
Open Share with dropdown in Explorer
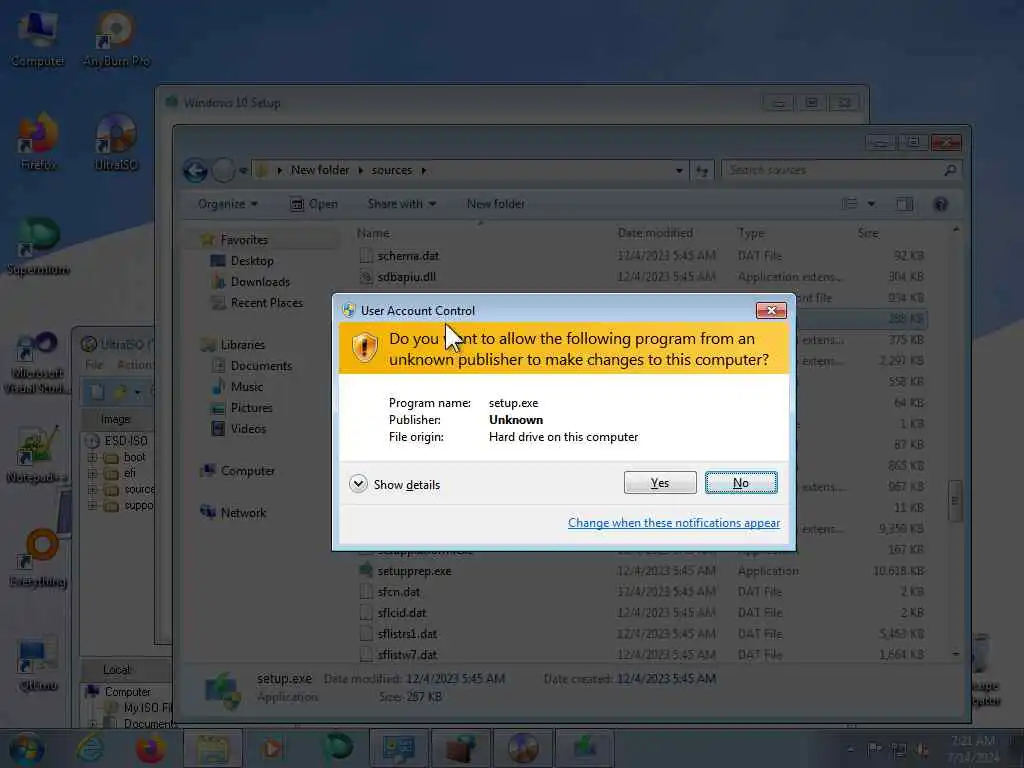(x=401, y=204)
